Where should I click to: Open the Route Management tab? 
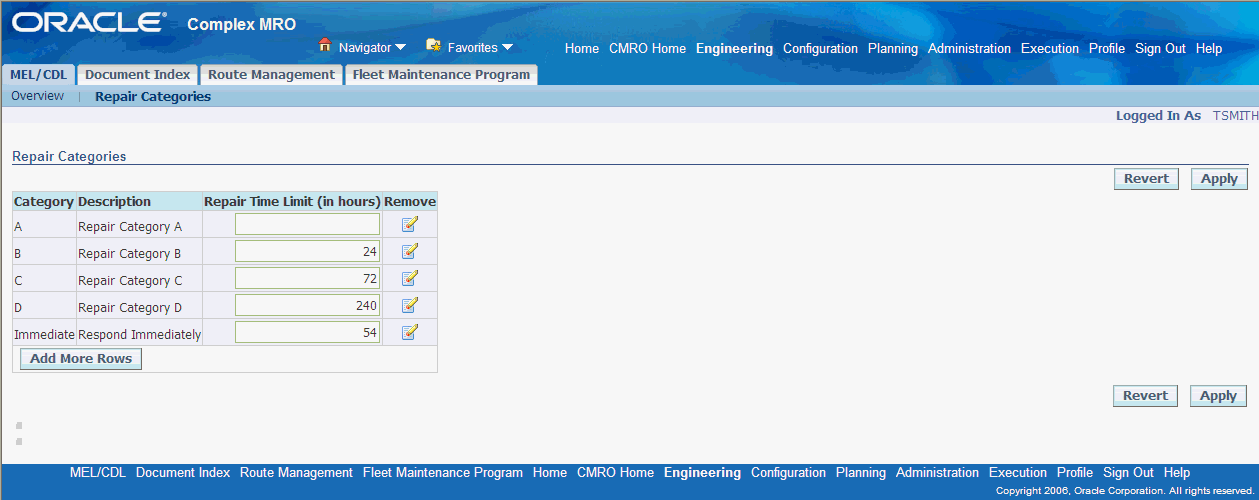coord(271,74)
